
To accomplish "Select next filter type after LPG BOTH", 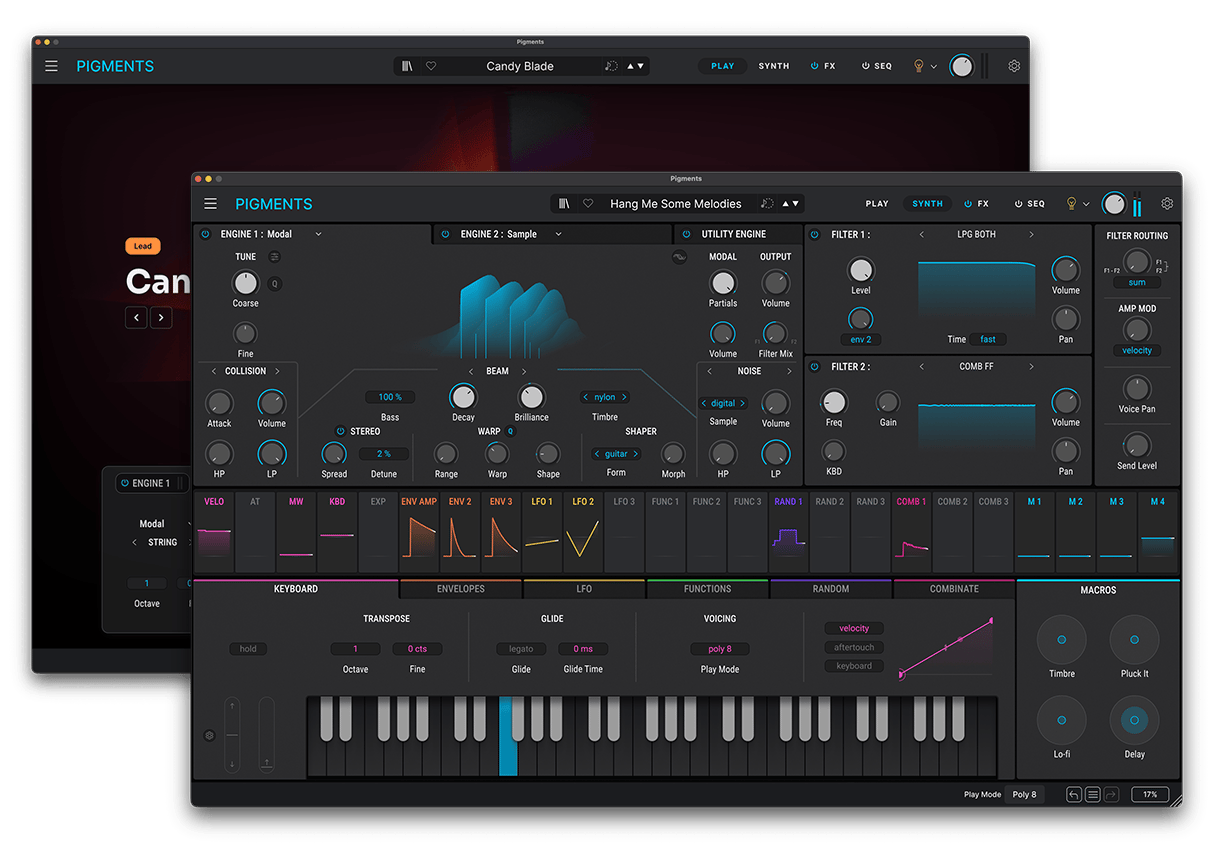I will pyautogui.click(x=1032, y=235).
